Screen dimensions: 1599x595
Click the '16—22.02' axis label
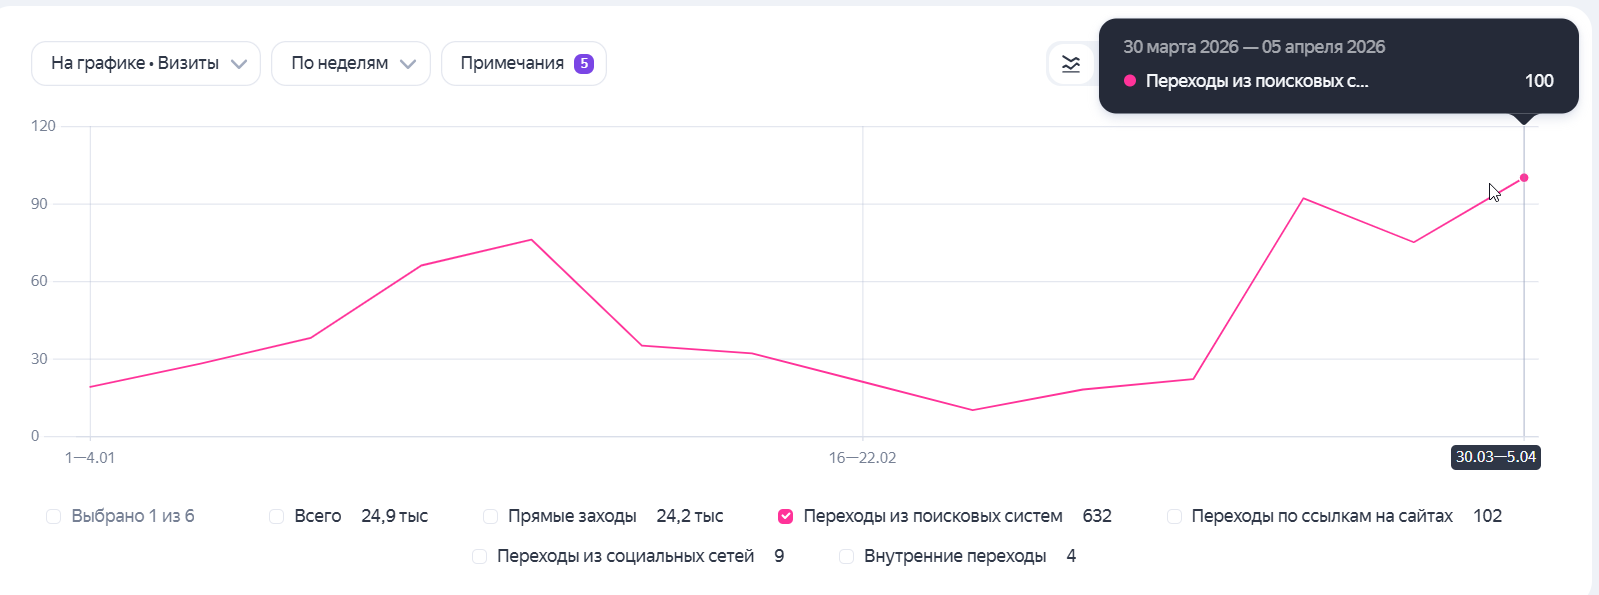point(862,458)
